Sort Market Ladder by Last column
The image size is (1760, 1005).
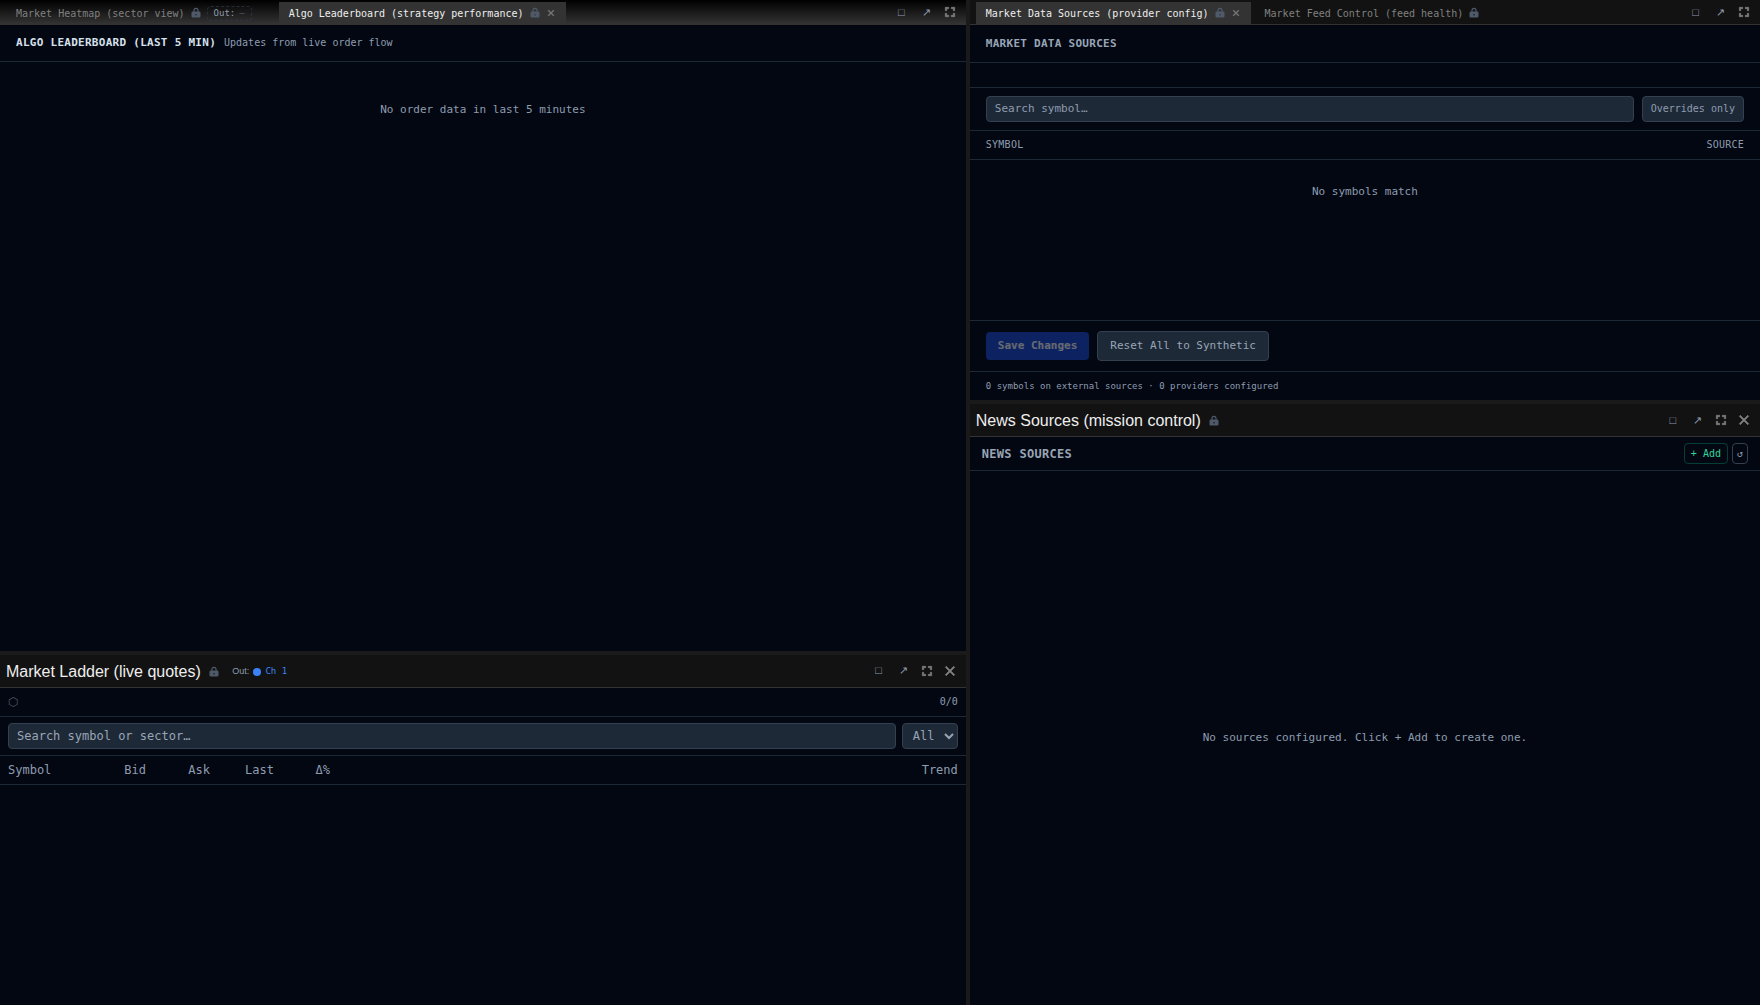[x=259, y=770]
